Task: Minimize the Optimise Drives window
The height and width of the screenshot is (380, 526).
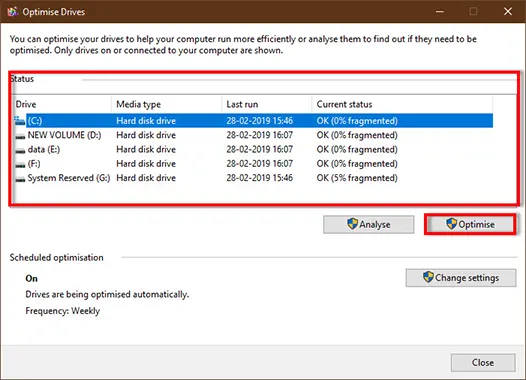Action: point(440,12)
